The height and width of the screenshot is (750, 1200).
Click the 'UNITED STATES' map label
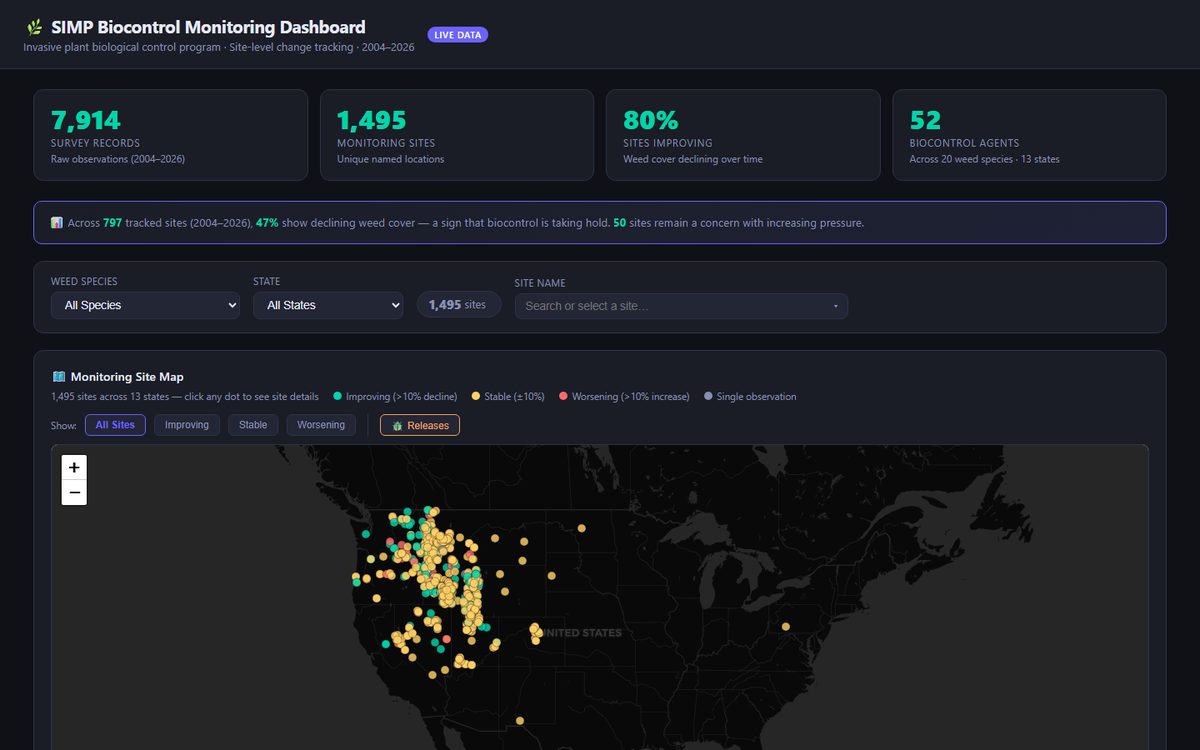(582, 633)
